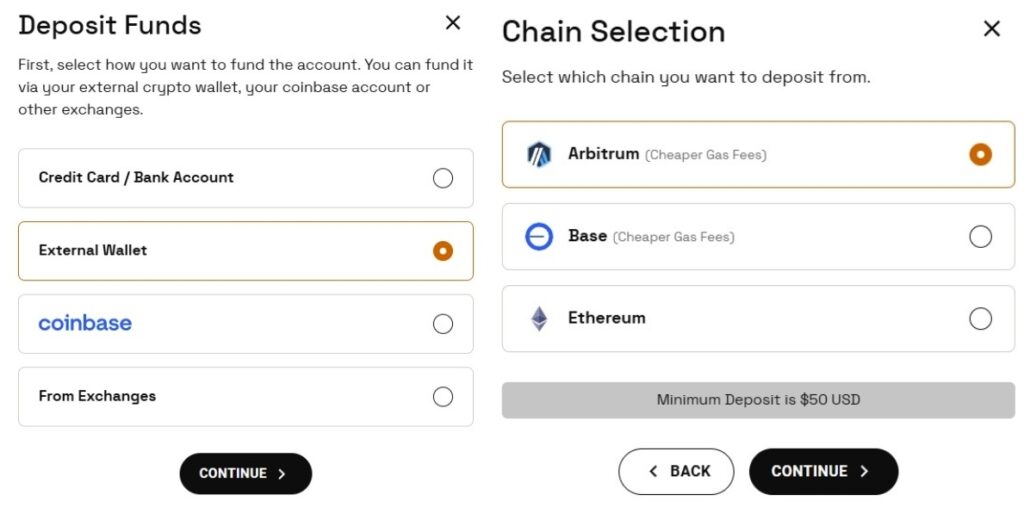Select the From Exchanges radio button

(x=442, y=397)
